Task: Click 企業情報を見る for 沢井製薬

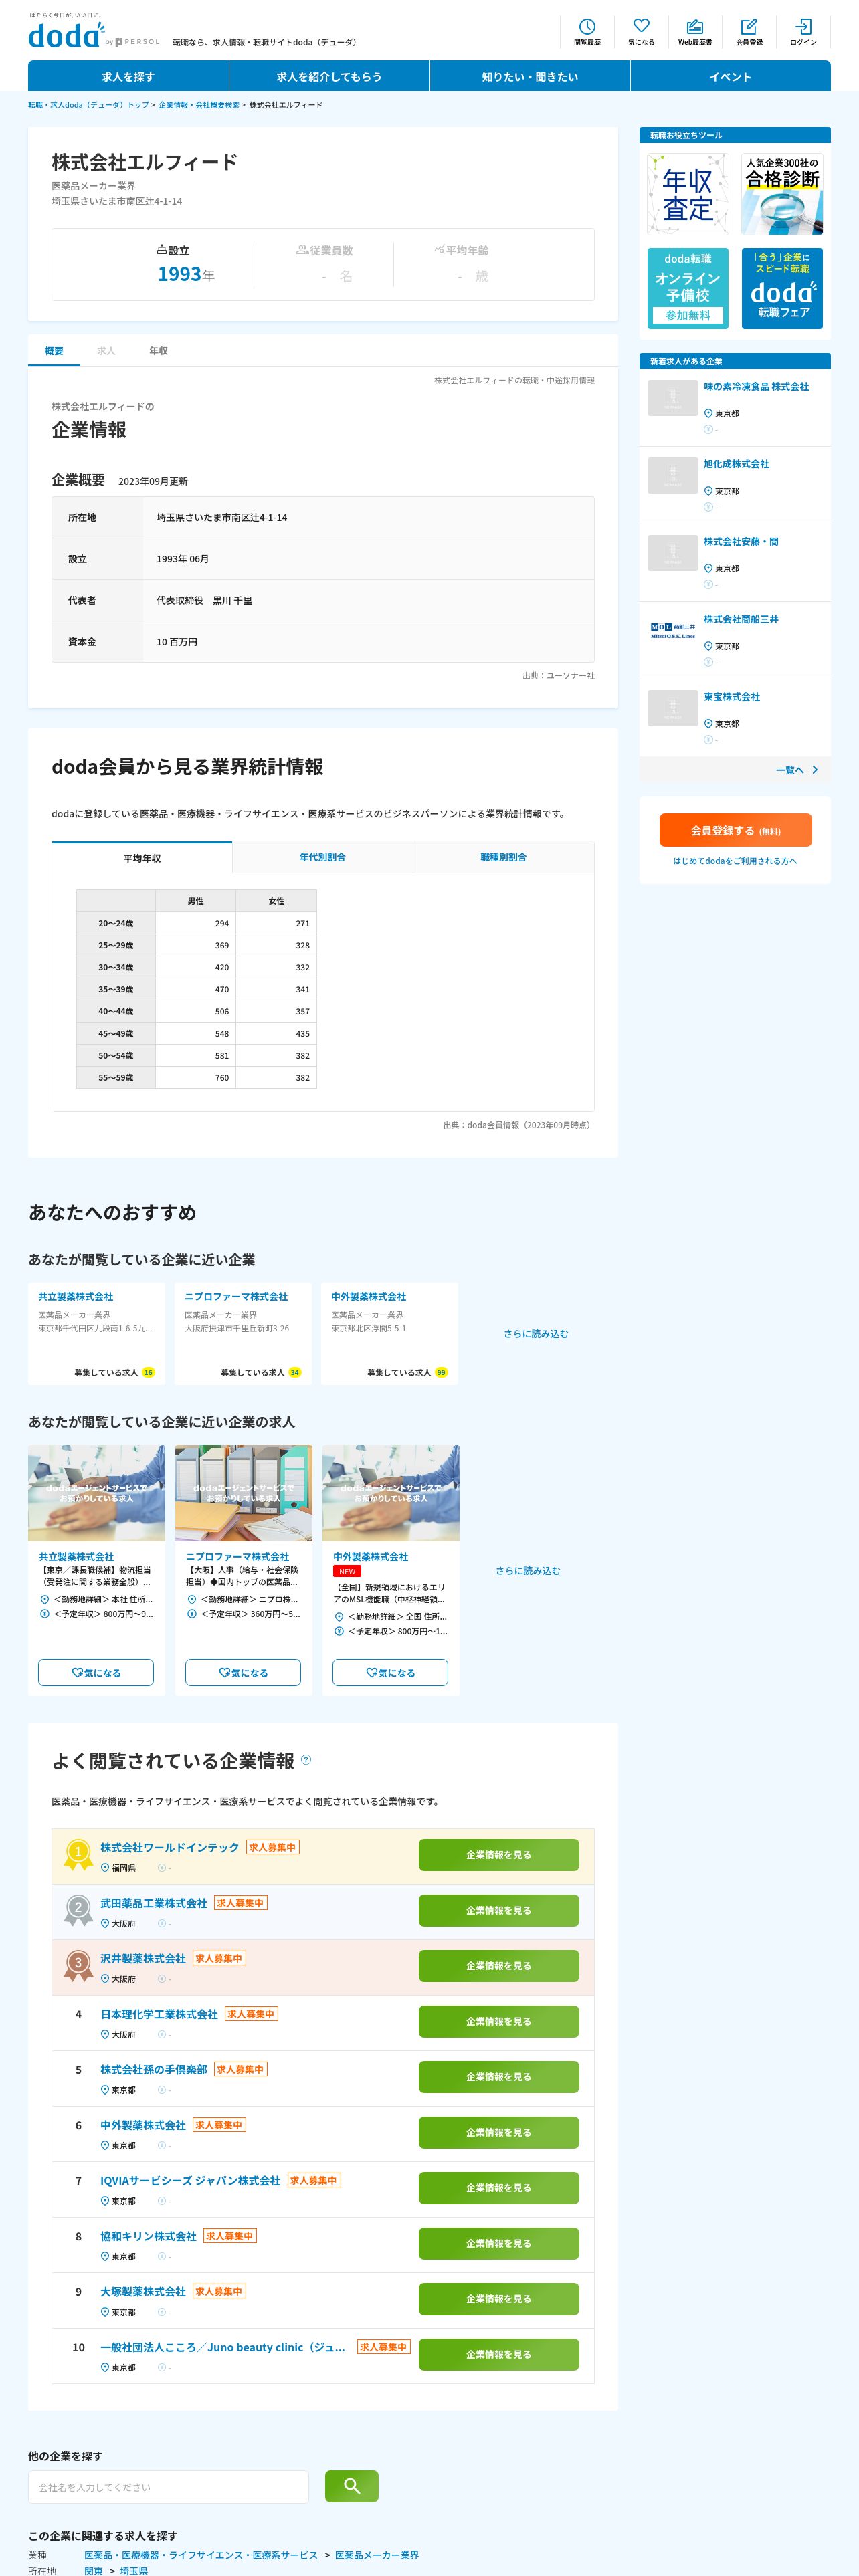Action: click(x=498, y=1966)
